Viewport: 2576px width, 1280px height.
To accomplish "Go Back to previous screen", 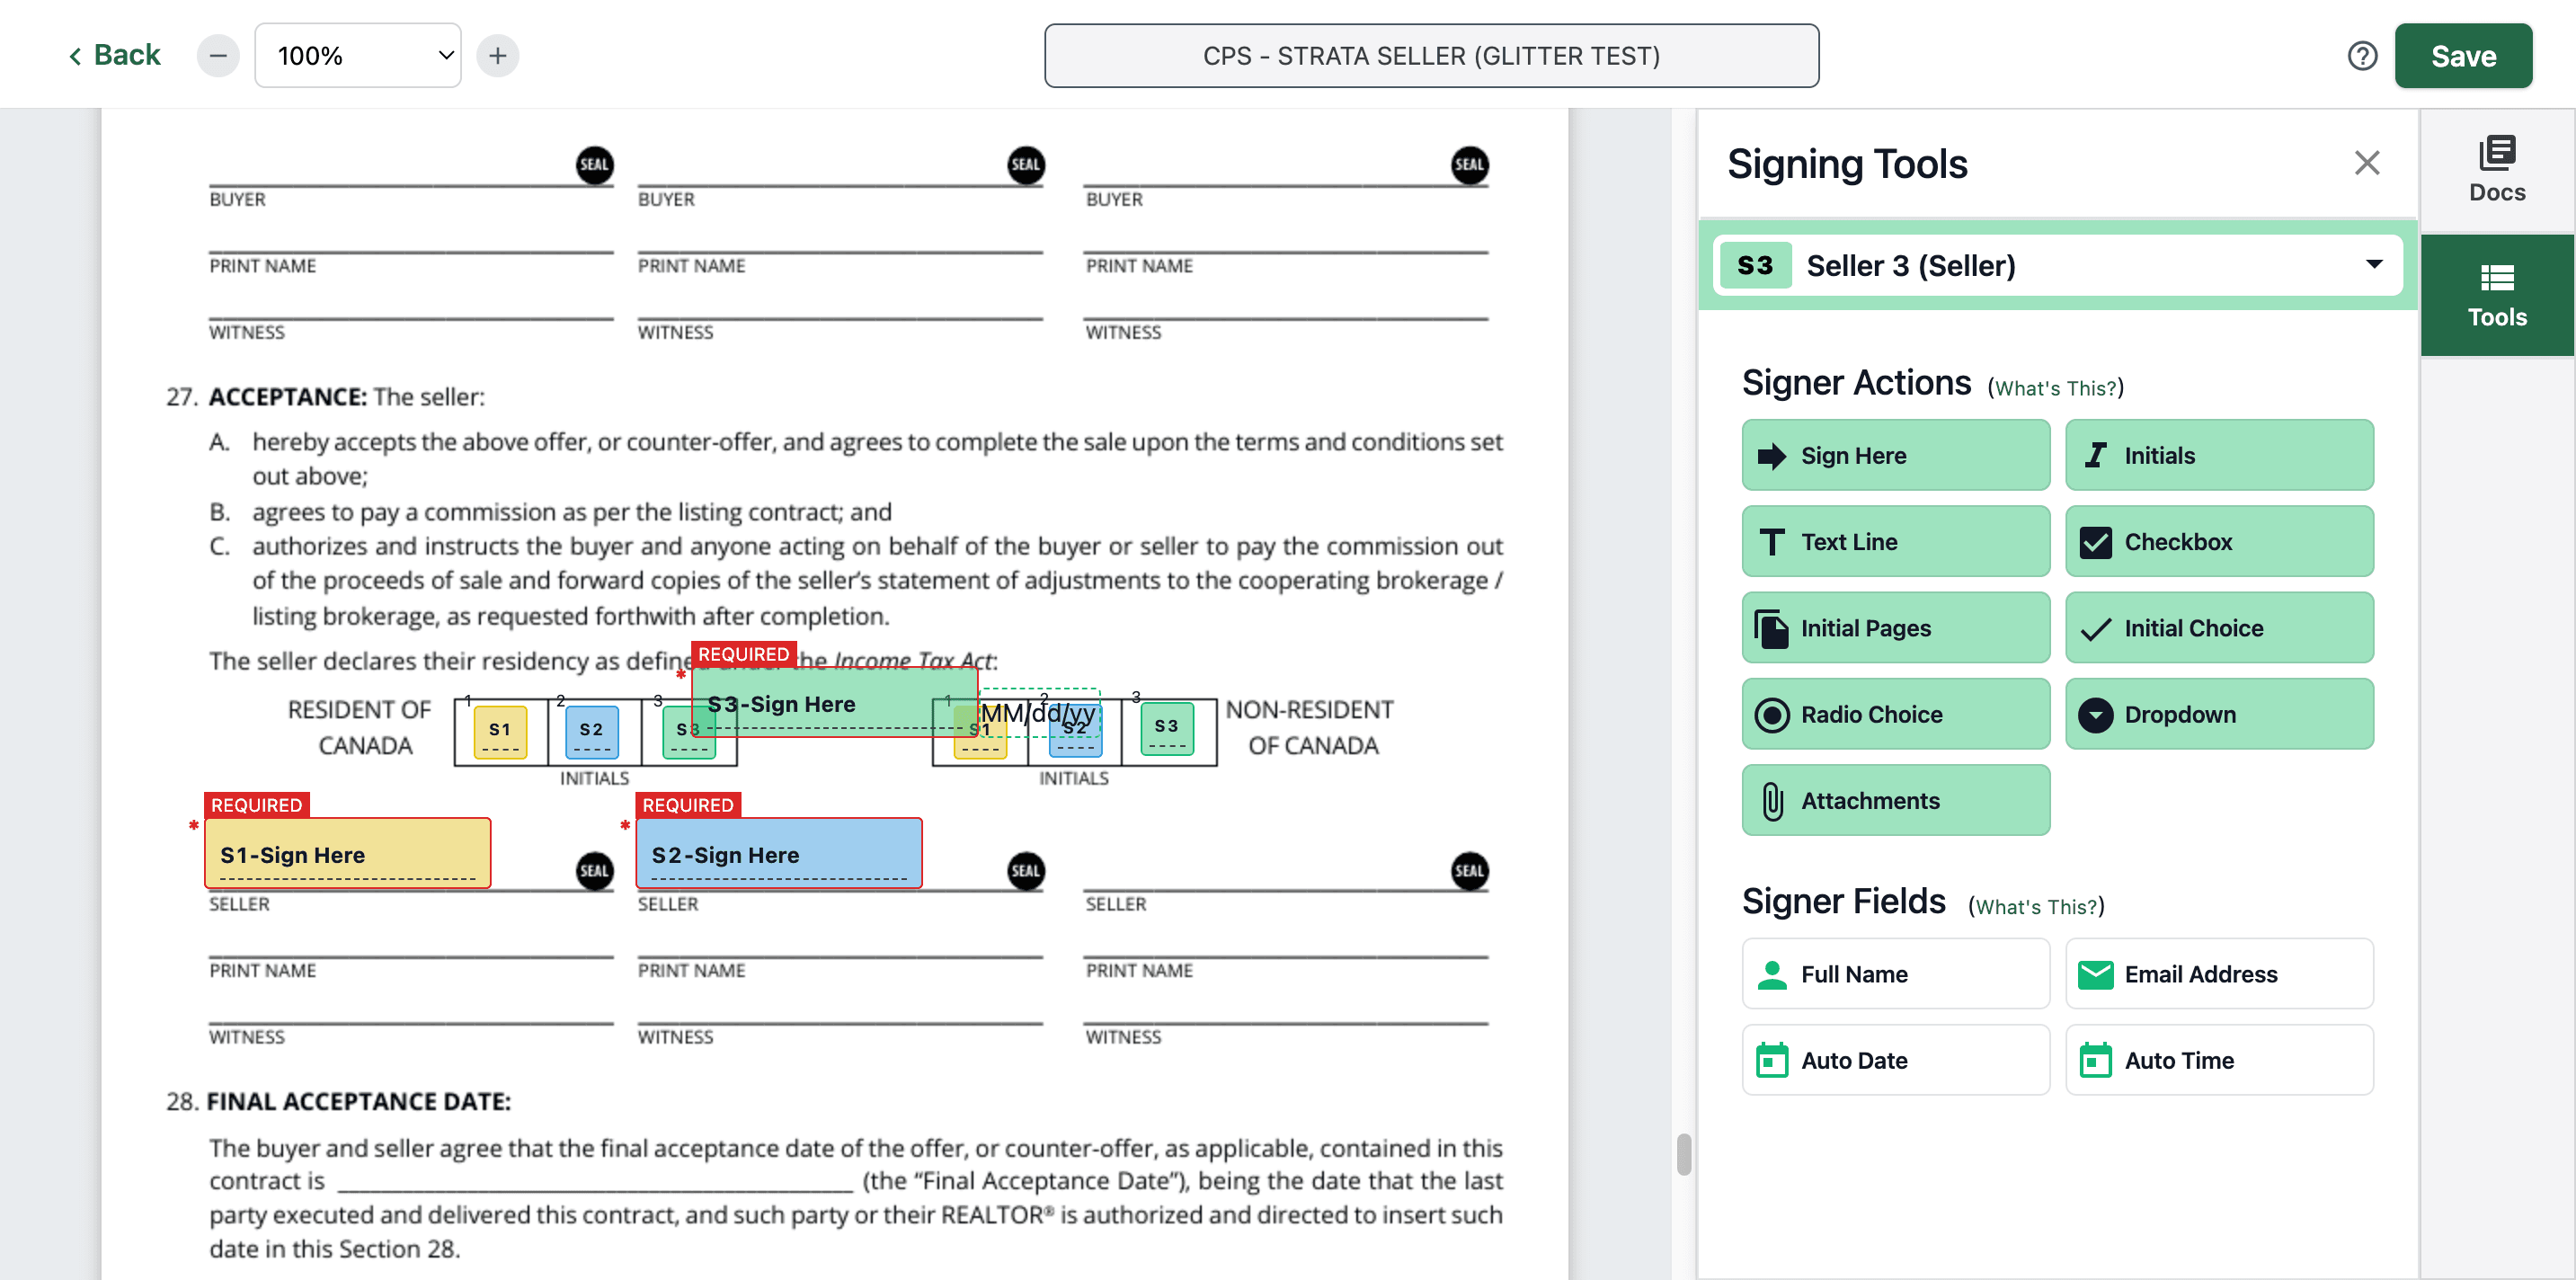I will click(113, 55).
